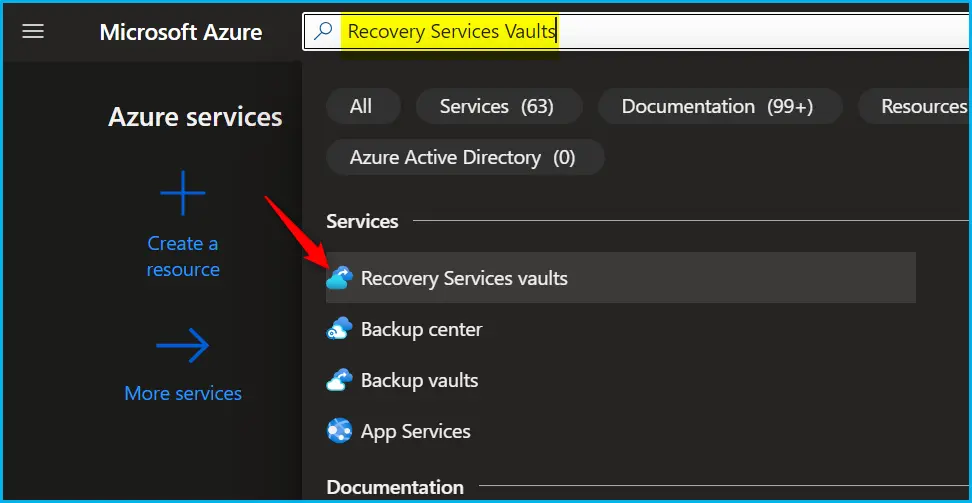
Task: Click the Documentation section heading
Action: pos(395,487)
